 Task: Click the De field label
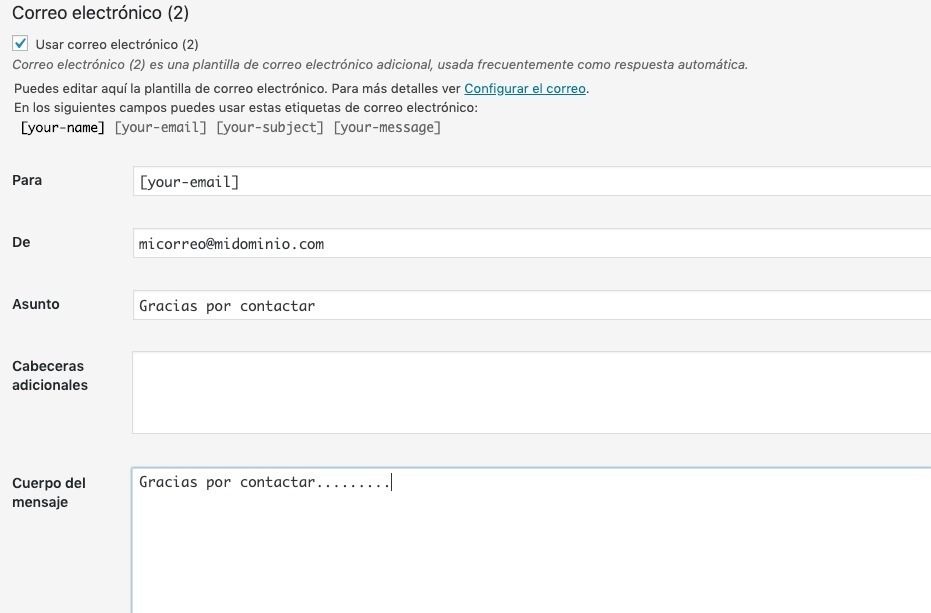click(21, 242)
